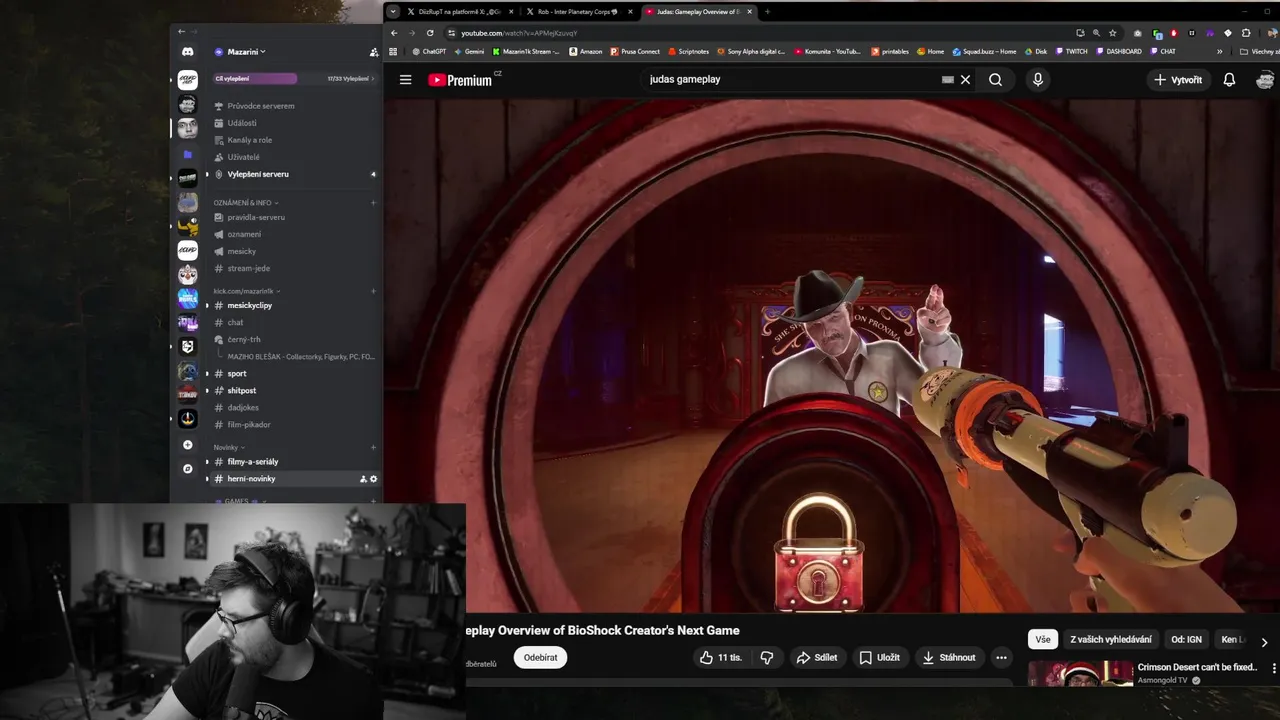Invite people to Mazarini server

tap(374, 52)
